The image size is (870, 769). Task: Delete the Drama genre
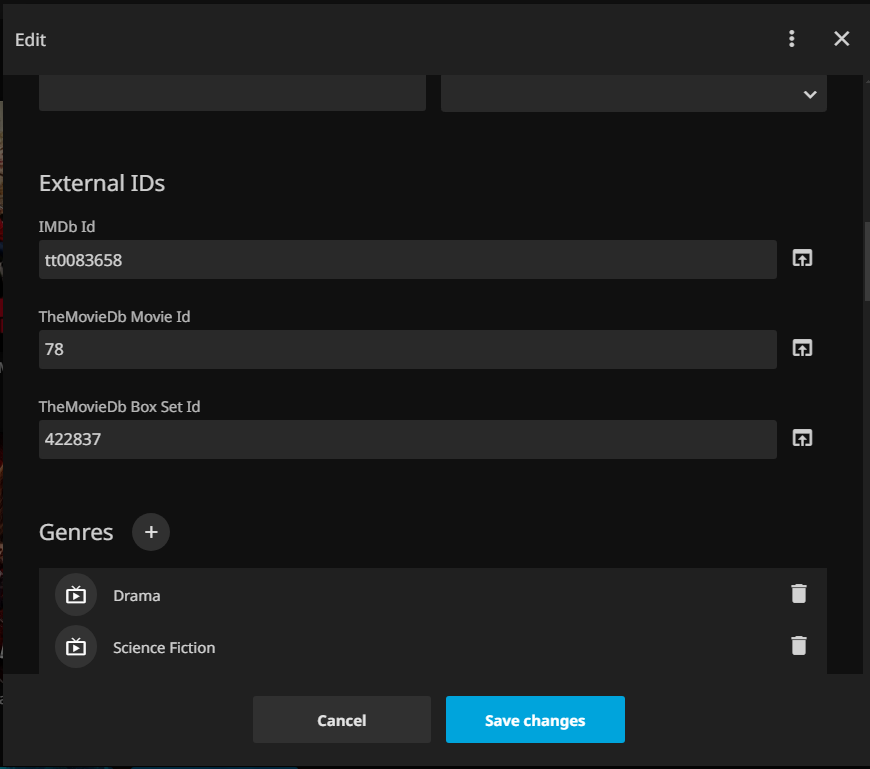pyautogui.click(x=798, y=594)
